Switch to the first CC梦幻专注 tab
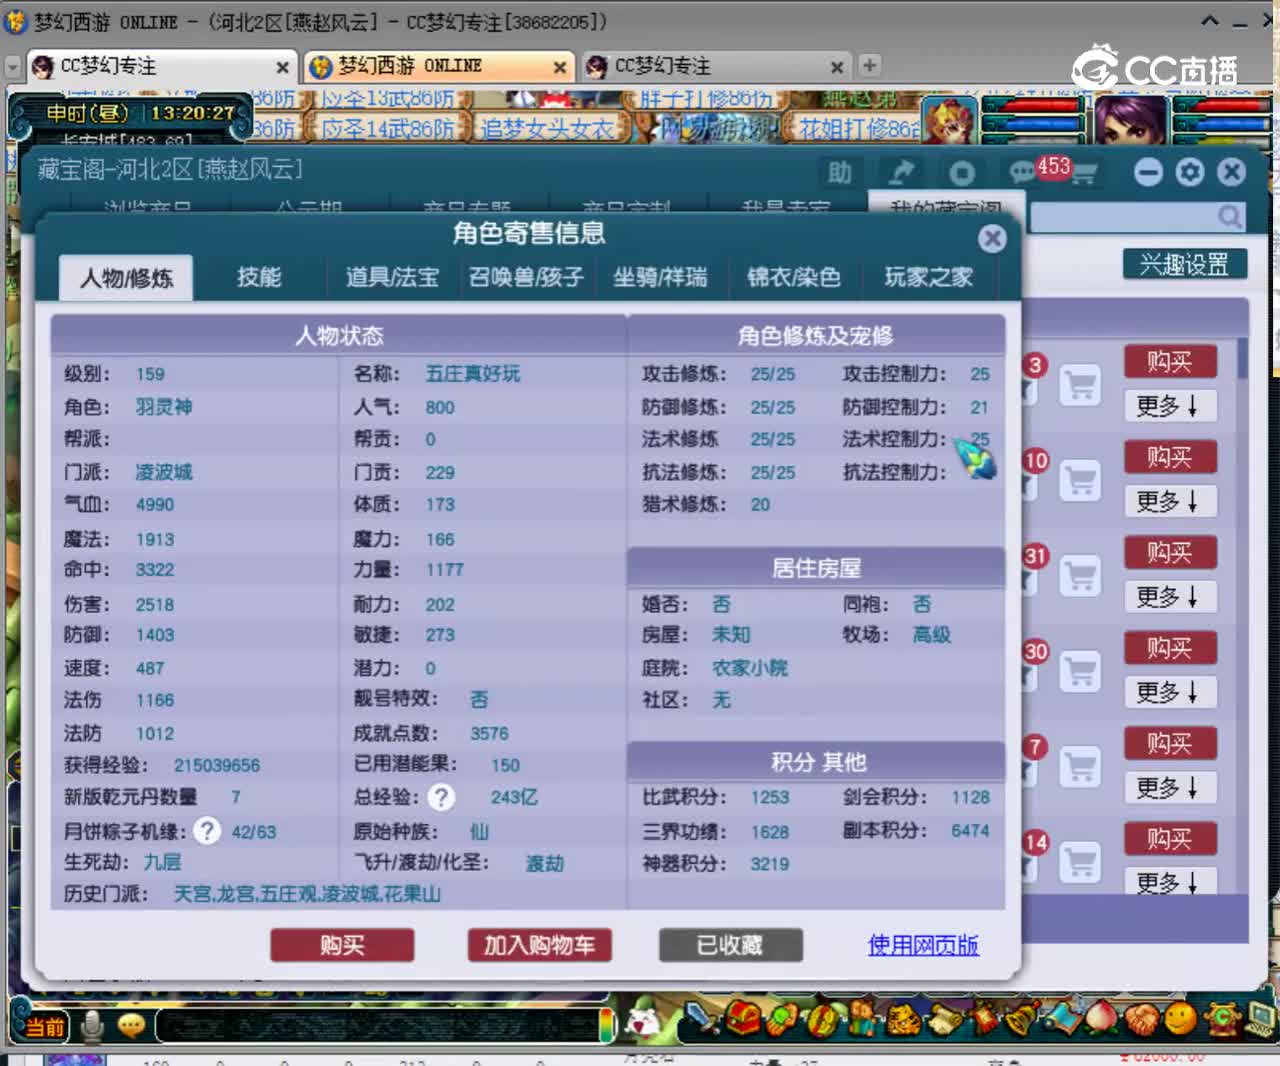The width and height of the screenshot is (1280, 1066). point(160,67)
